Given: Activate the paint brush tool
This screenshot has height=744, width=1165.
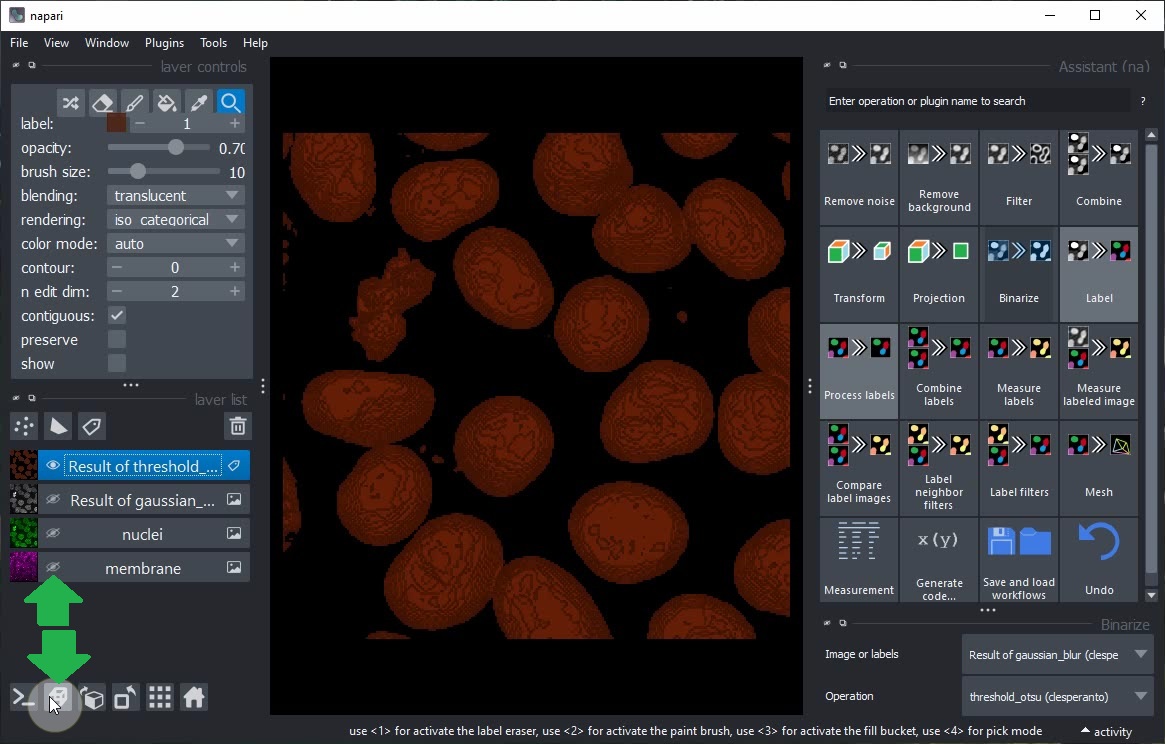Looking at the screenshot, I should 134,103.
